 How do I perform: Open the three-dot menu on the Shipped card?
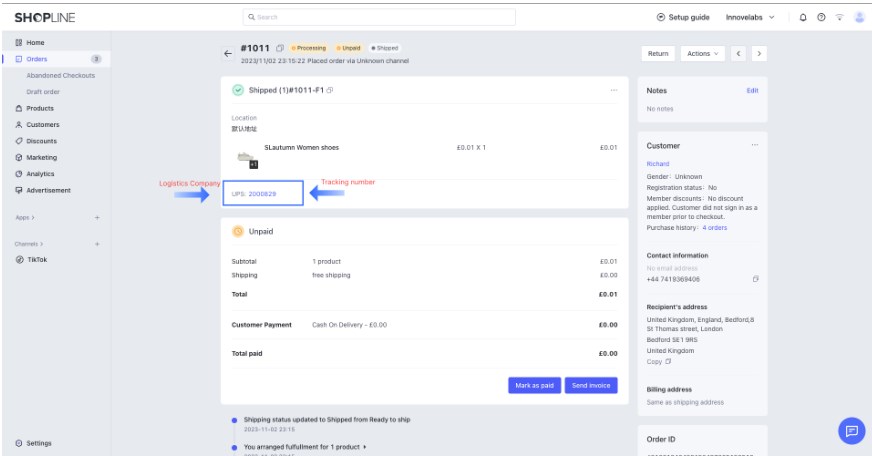pyautogui.click(x=613, y=90)
